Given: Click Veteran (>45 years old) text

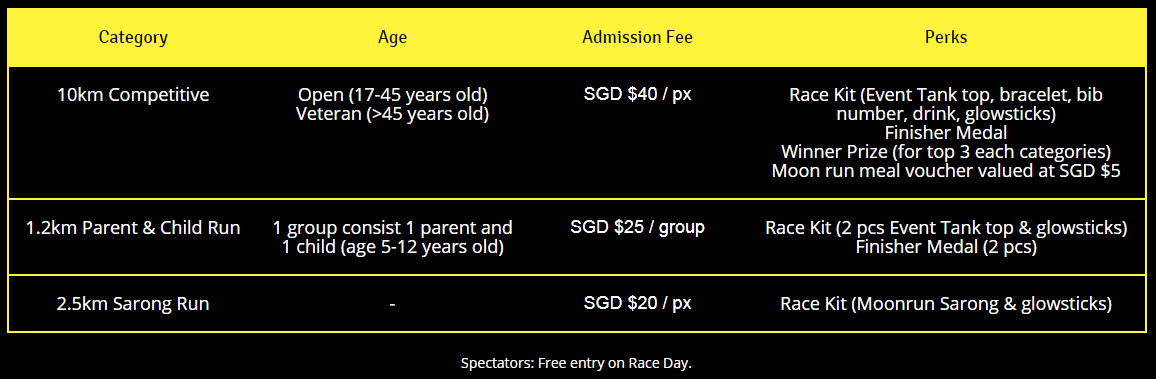Looking at the screenshot, I should (x=392, y=114).
